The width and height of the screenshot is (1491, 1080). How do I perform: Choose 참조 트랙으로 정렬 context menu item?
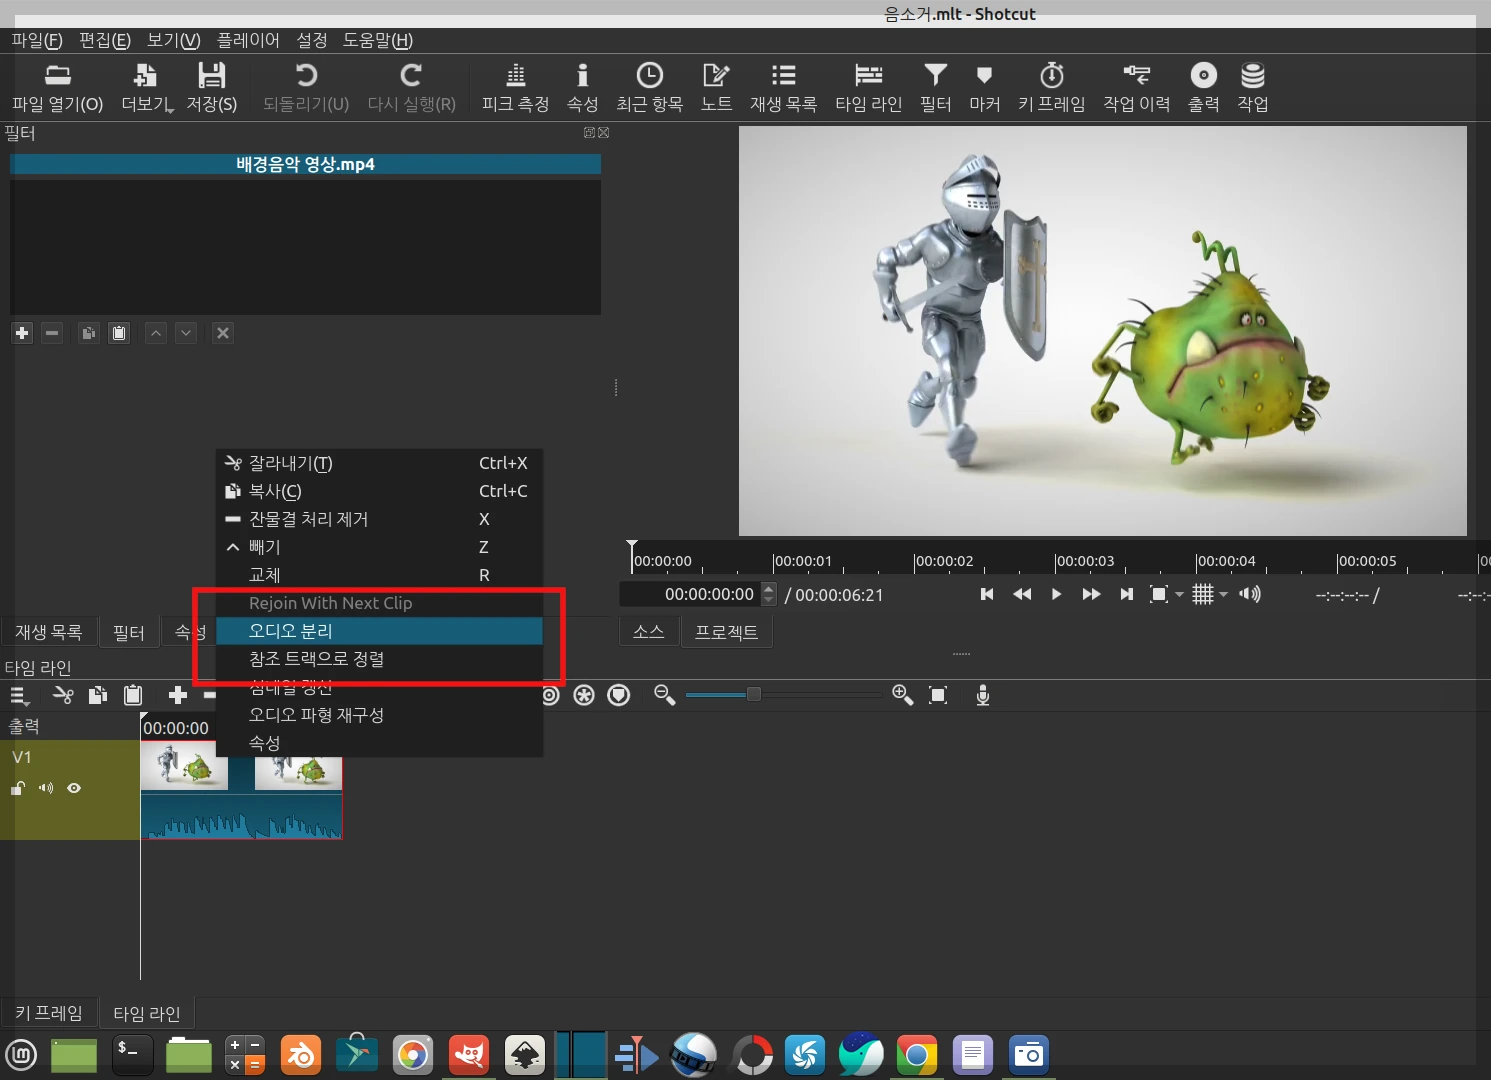click(x=380, y=659)
